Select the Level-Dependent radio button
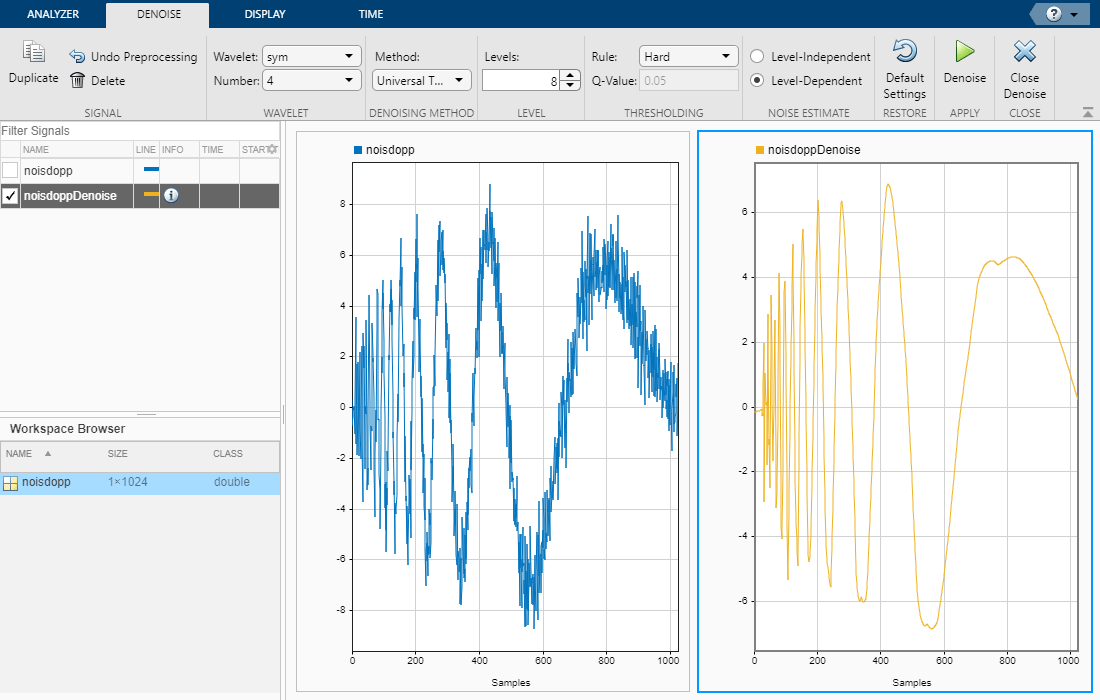 pos(757,81)
